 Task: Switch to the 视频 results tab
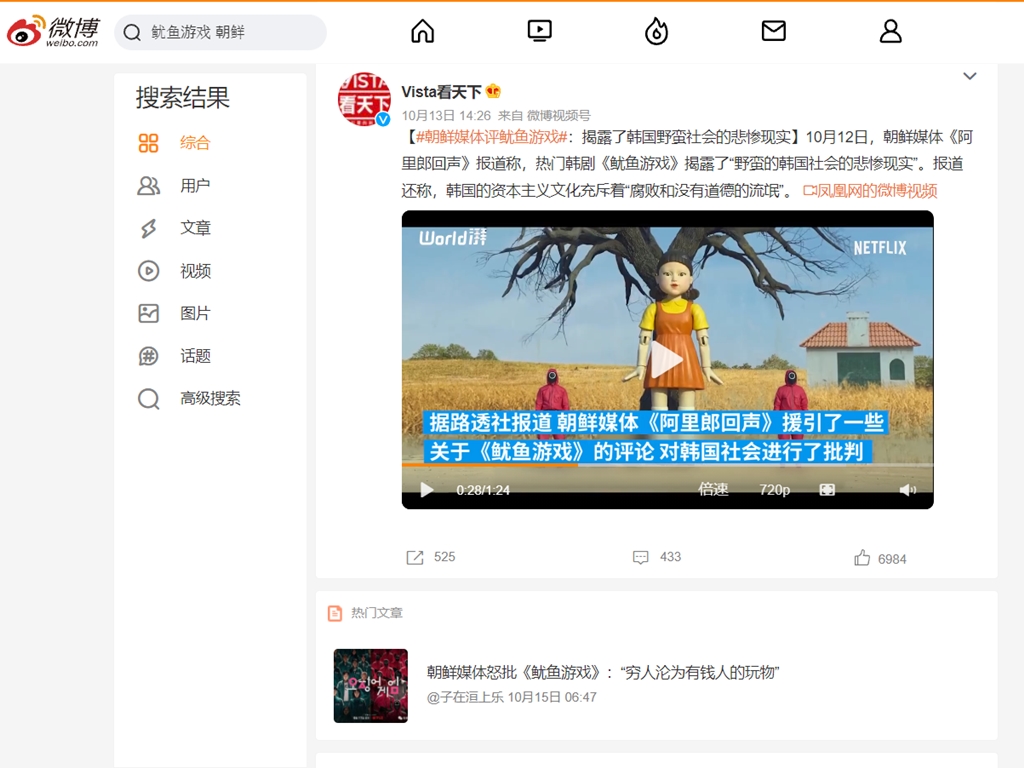click(195, 271)
